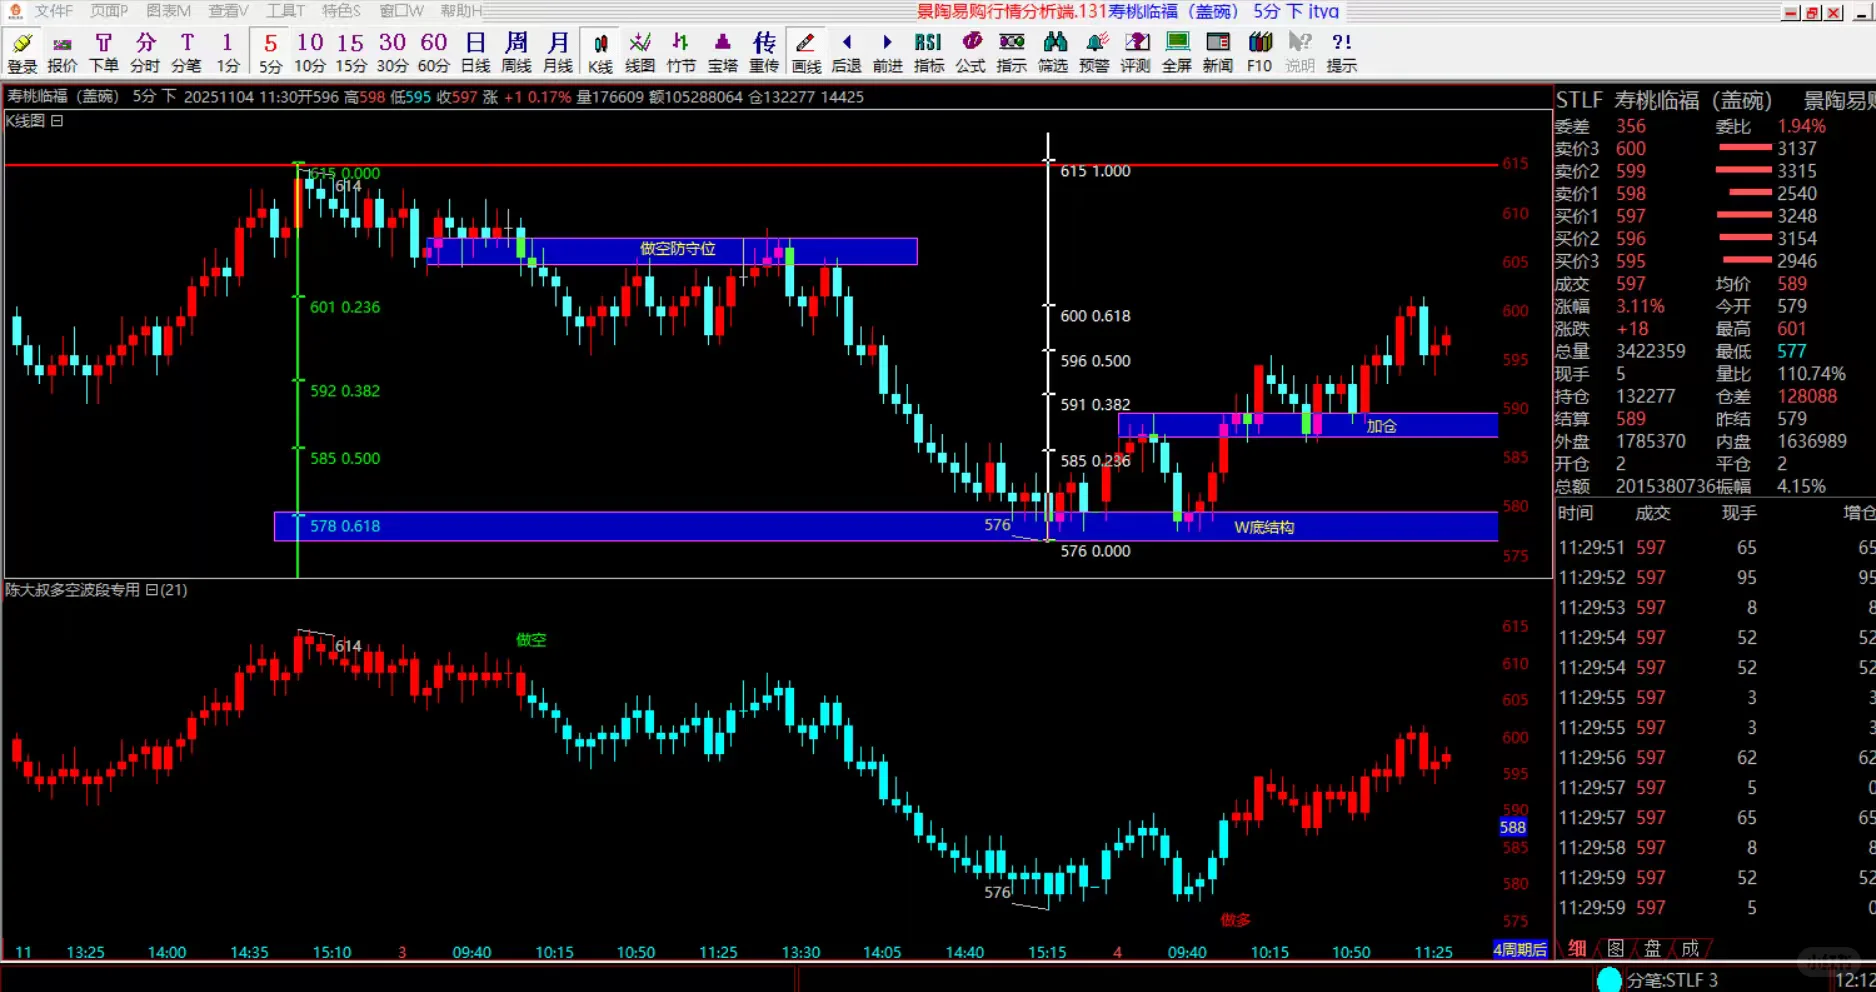The width and height of the screenshot is (1876, 992).
Task: Switch to the 日线 daily chart
Action: click(475, 52)
